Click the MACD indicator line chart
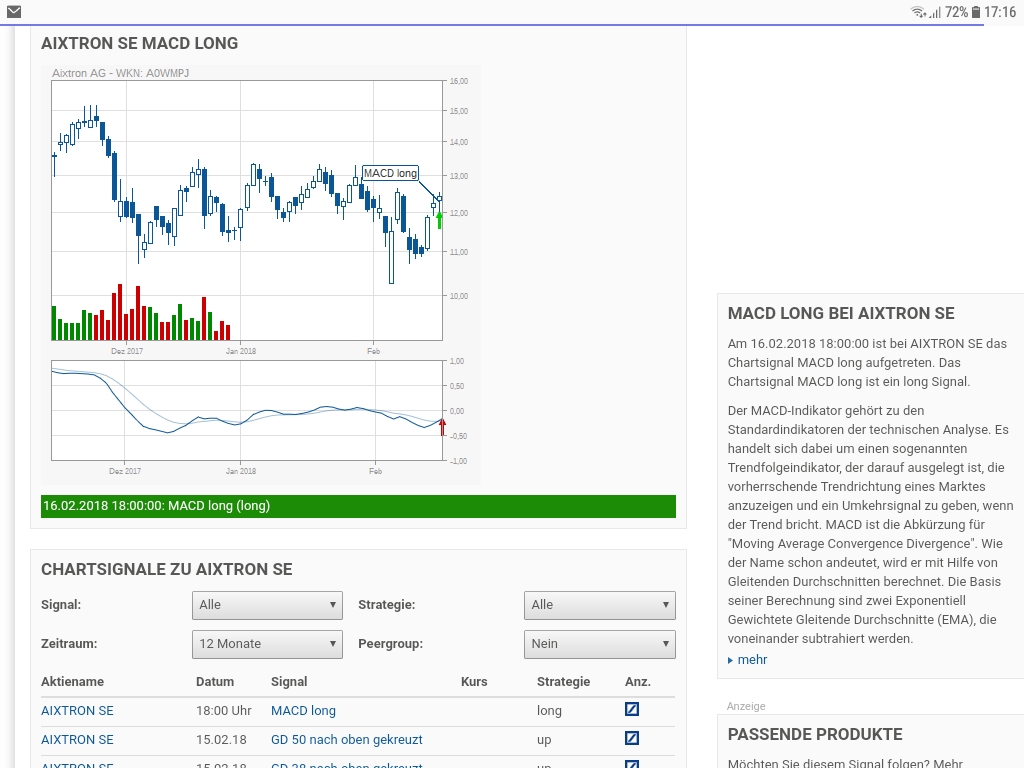1024x768 pixels. (247, 411)
